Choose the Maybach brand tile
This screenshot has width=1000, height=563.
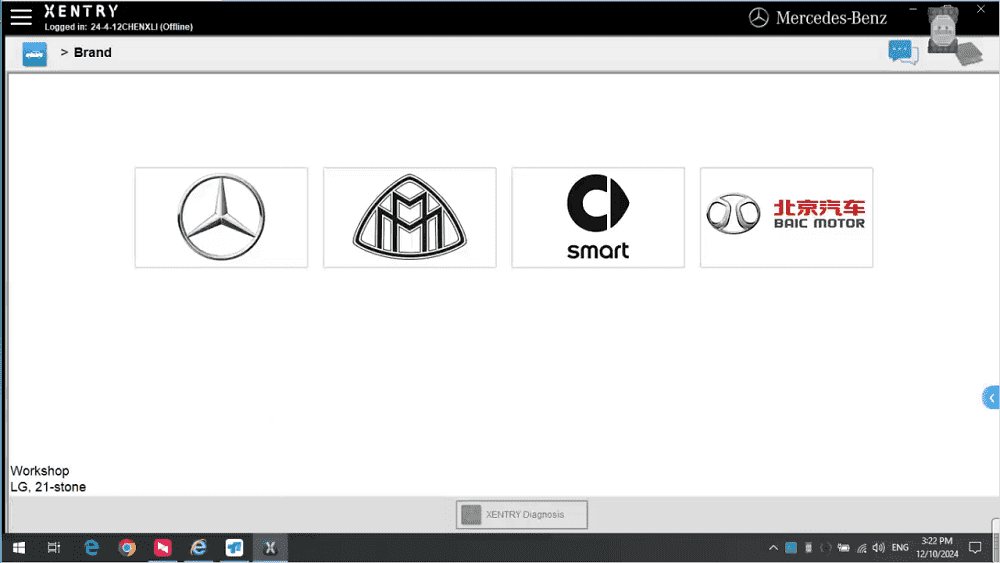click(x=409, y=217)
